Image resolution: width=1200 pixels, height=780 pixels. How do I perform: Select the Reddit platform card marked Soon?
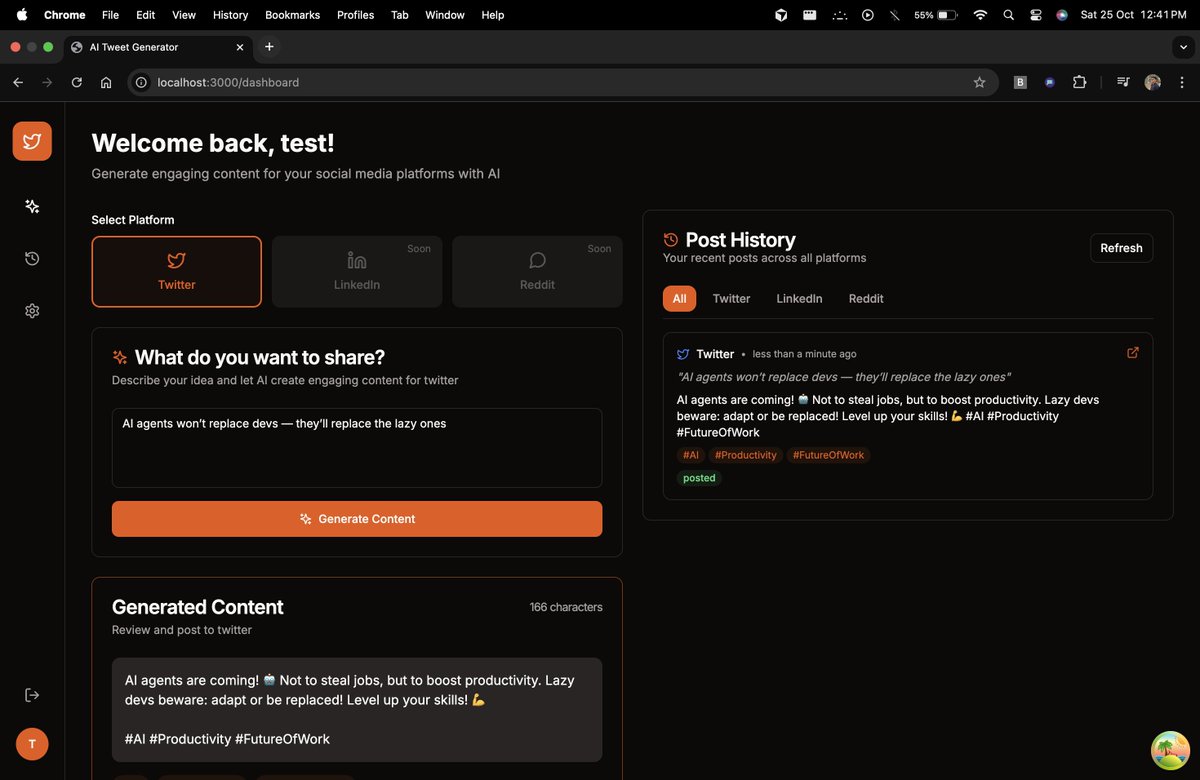point(537,271)
